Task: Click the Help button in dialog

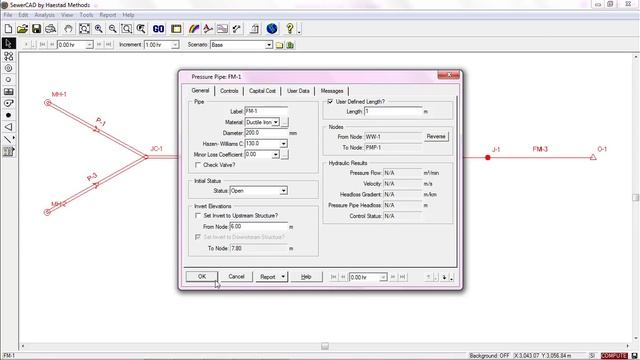Action: 306,277
